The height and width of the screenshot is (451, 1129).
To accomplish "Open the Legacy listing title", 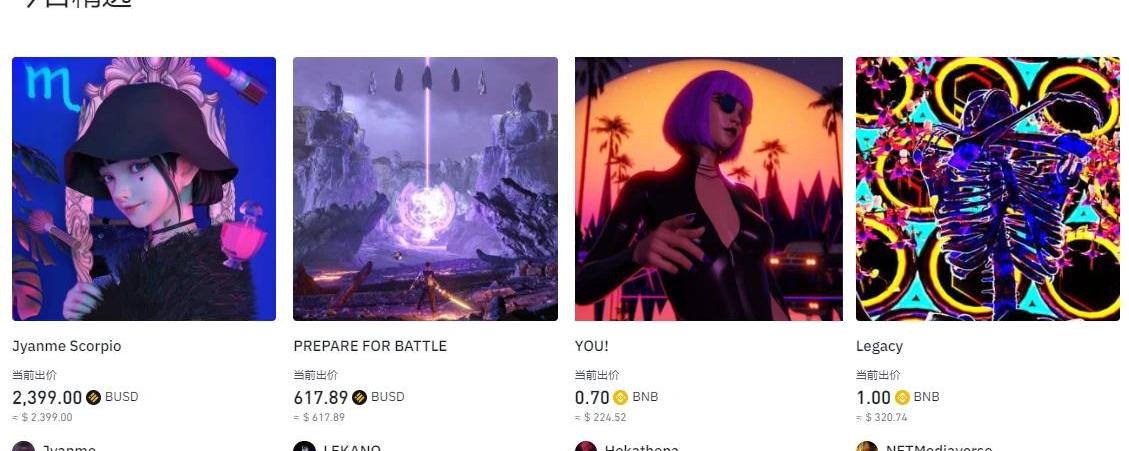I will click(x=879, y=346).
